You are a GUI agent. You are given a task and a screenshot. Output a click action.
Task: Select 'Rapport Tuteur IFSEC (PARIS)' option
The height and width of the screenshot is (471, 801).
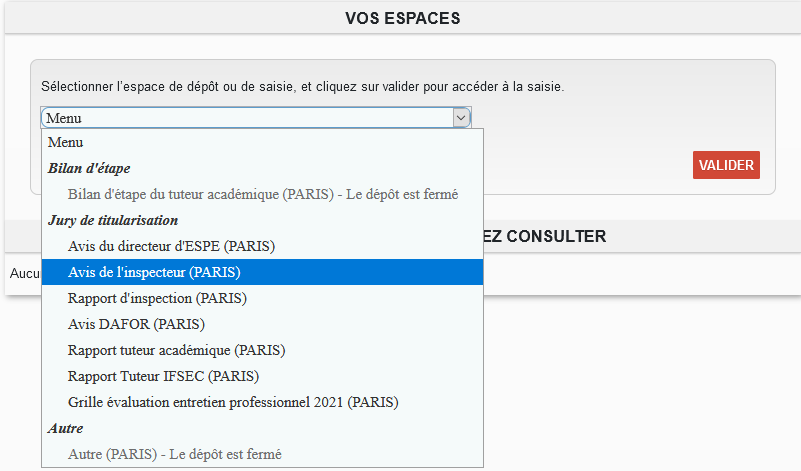pos(163,376)
